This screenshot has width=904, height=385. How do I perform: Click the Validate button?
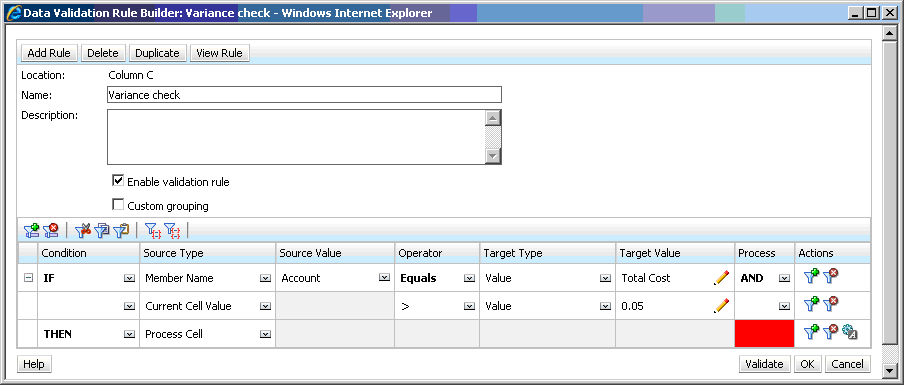click(764, 364)
